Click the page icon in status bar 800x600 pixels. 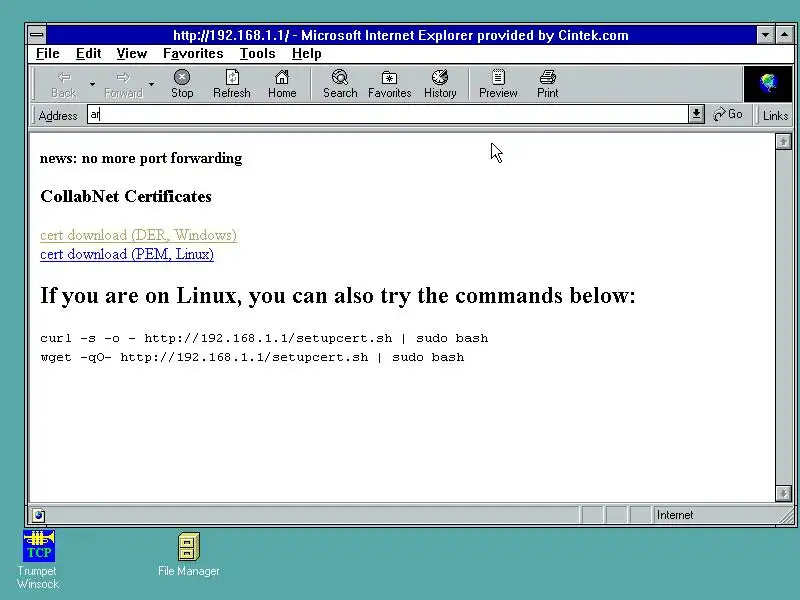click(38, 515)
